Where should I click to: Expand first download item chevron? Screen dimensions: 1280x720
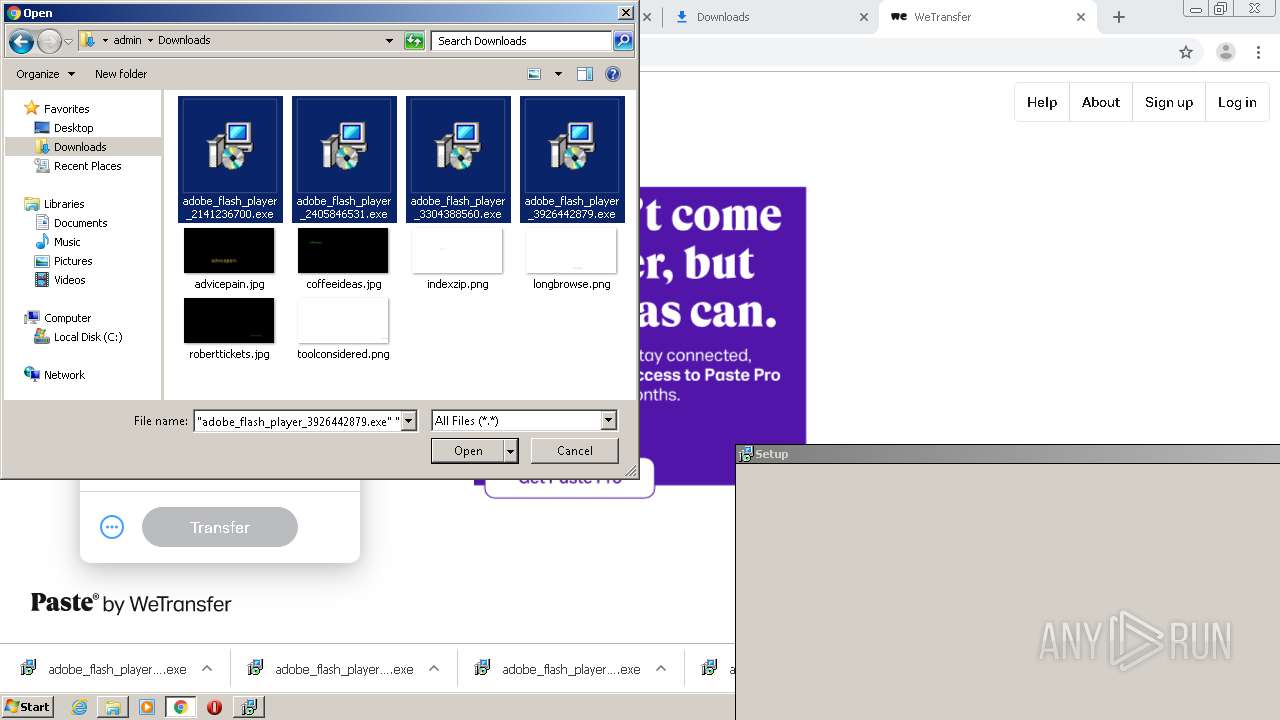(207, 669)
